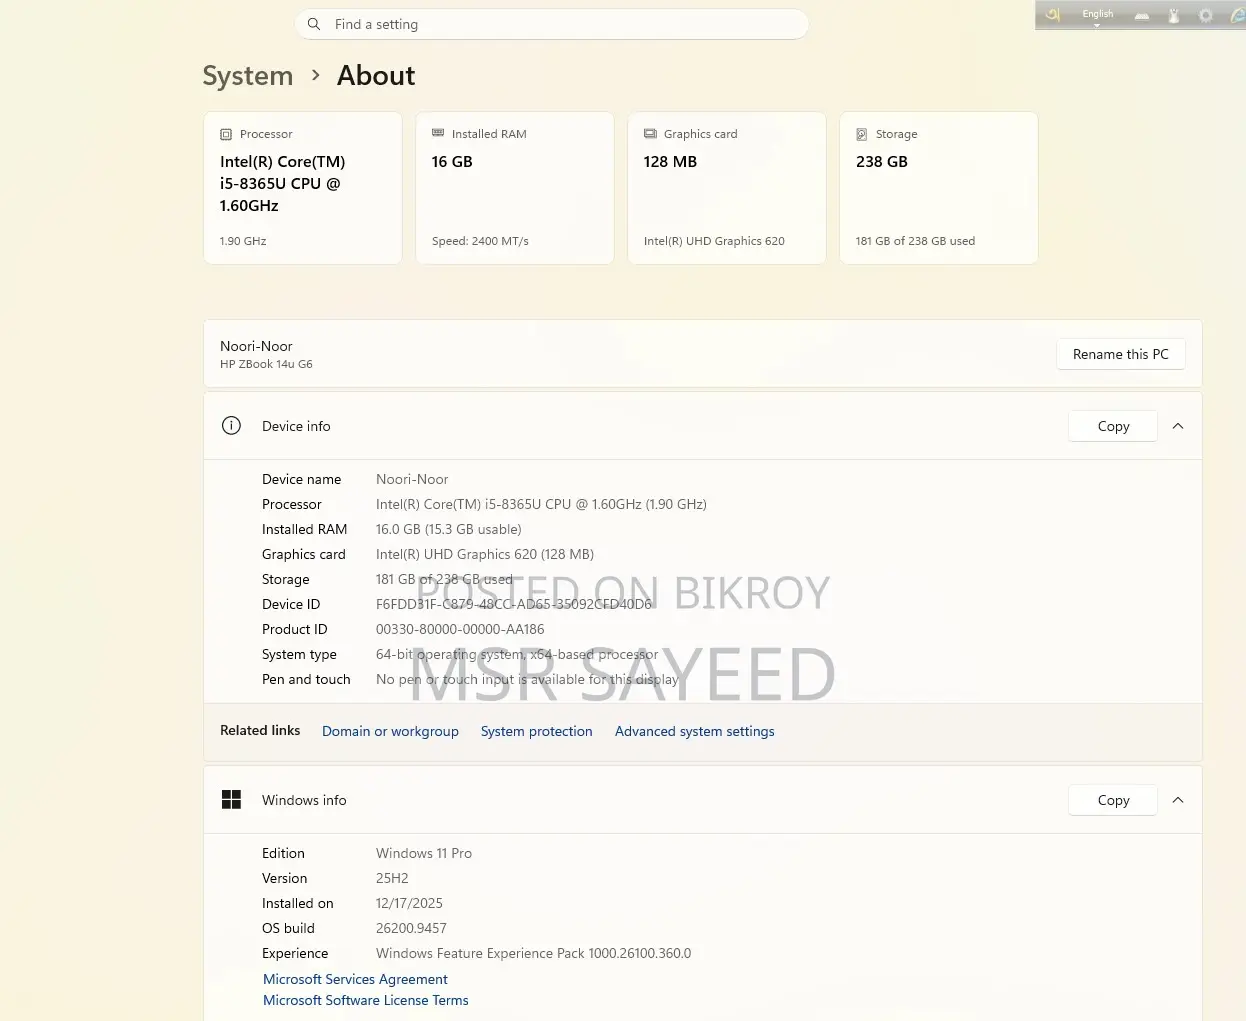Open the keyboard layout viewer icon

tap(1142, 16)
